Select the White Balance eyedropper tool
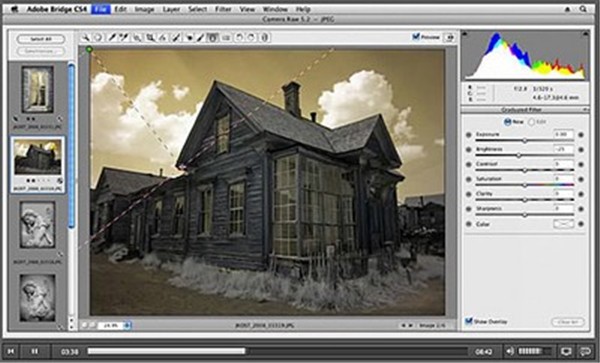The image size is (600, 363). [112, 37]
